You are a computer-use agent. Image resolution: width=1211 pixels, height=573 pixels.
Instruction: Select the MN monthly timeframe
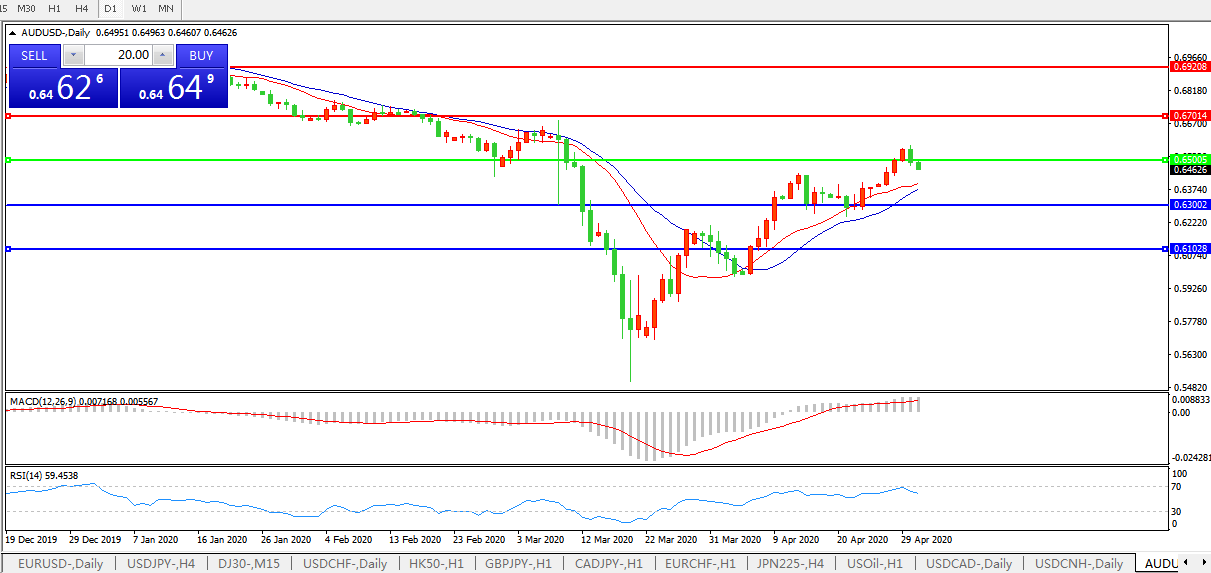(x=166, y=8)
